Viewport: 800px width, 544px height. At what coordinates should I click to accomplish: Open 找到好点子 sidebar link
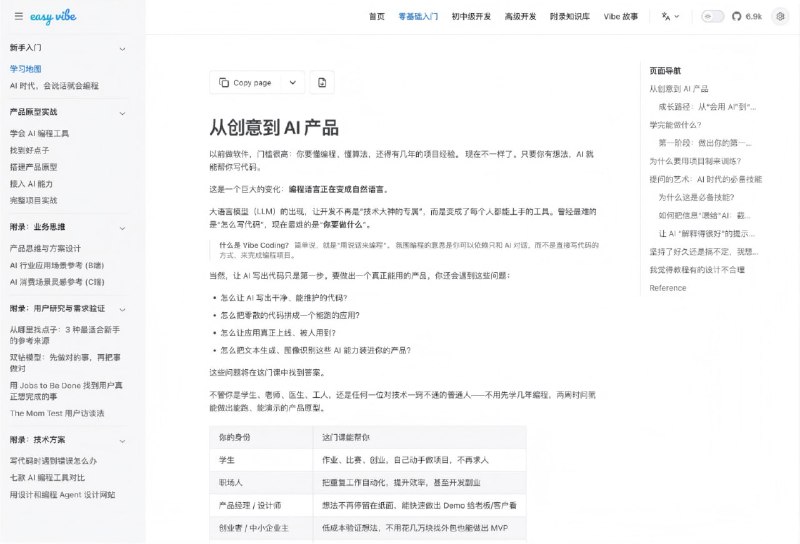pyautogui.click(x=30, y=150)
